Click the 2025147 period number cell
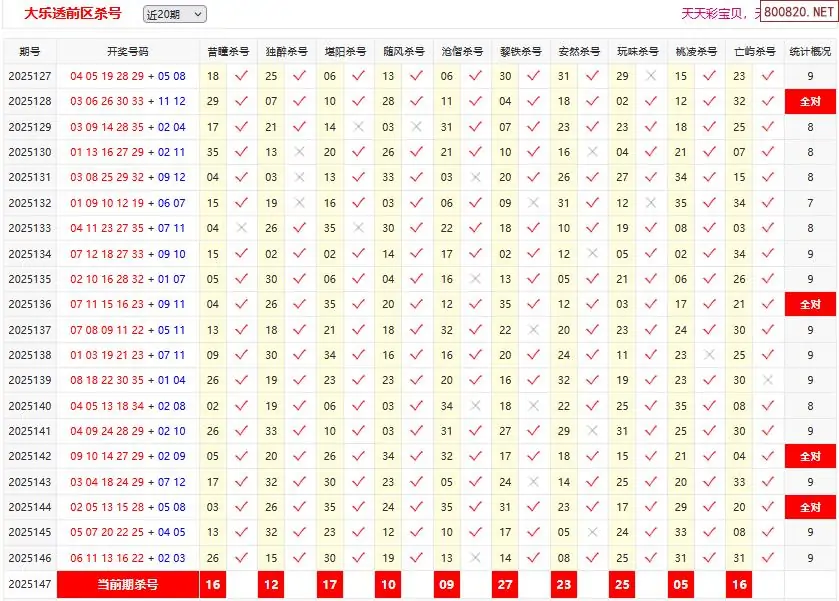The height and width of the screenshot is (601, 839). click(29, 584)
